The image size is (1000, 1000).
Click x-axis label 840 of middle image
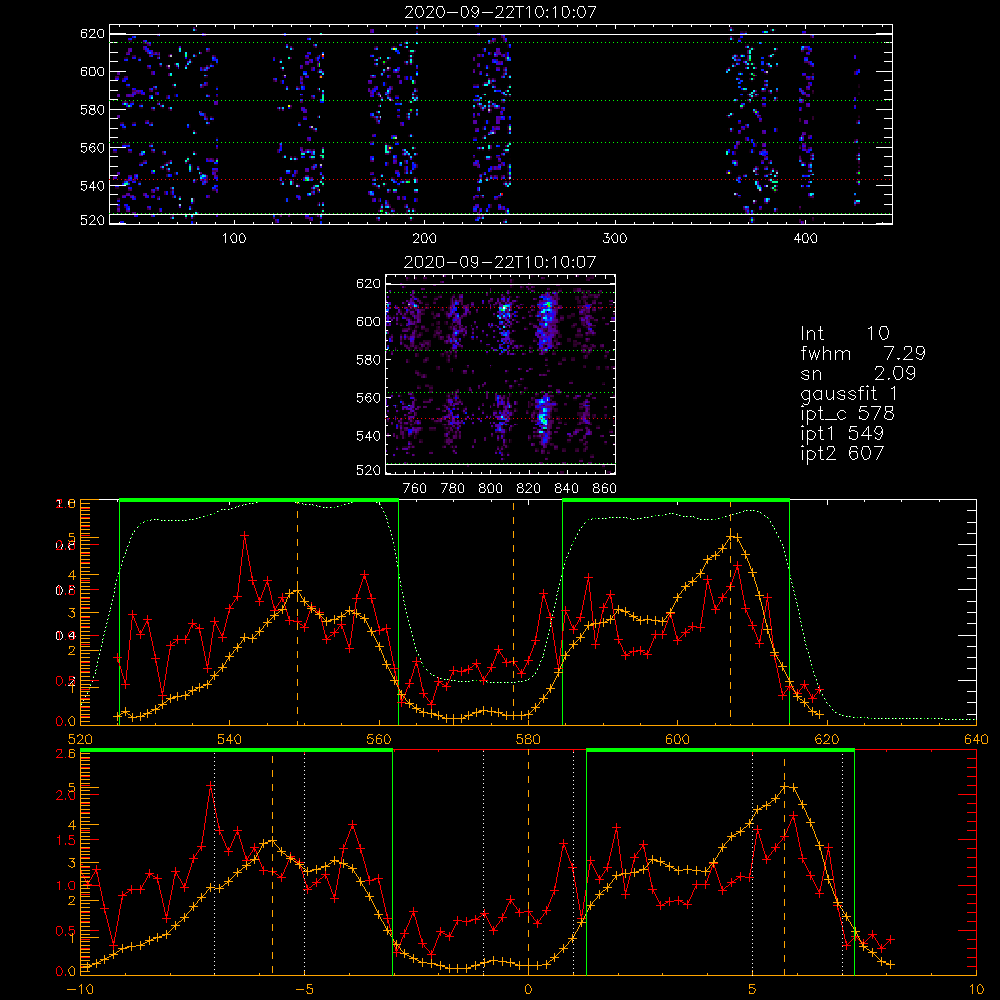566,489
